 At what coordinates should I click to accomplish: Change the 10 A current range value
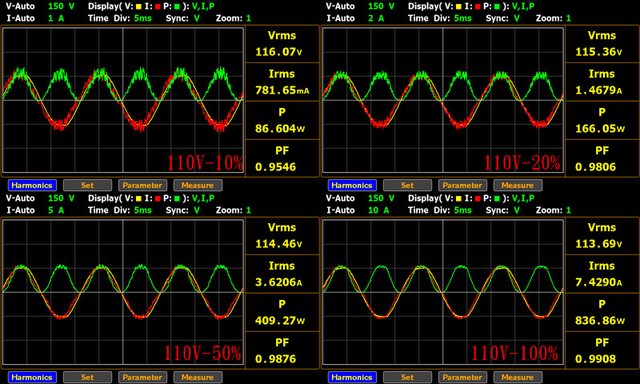(x=378, y=210)
